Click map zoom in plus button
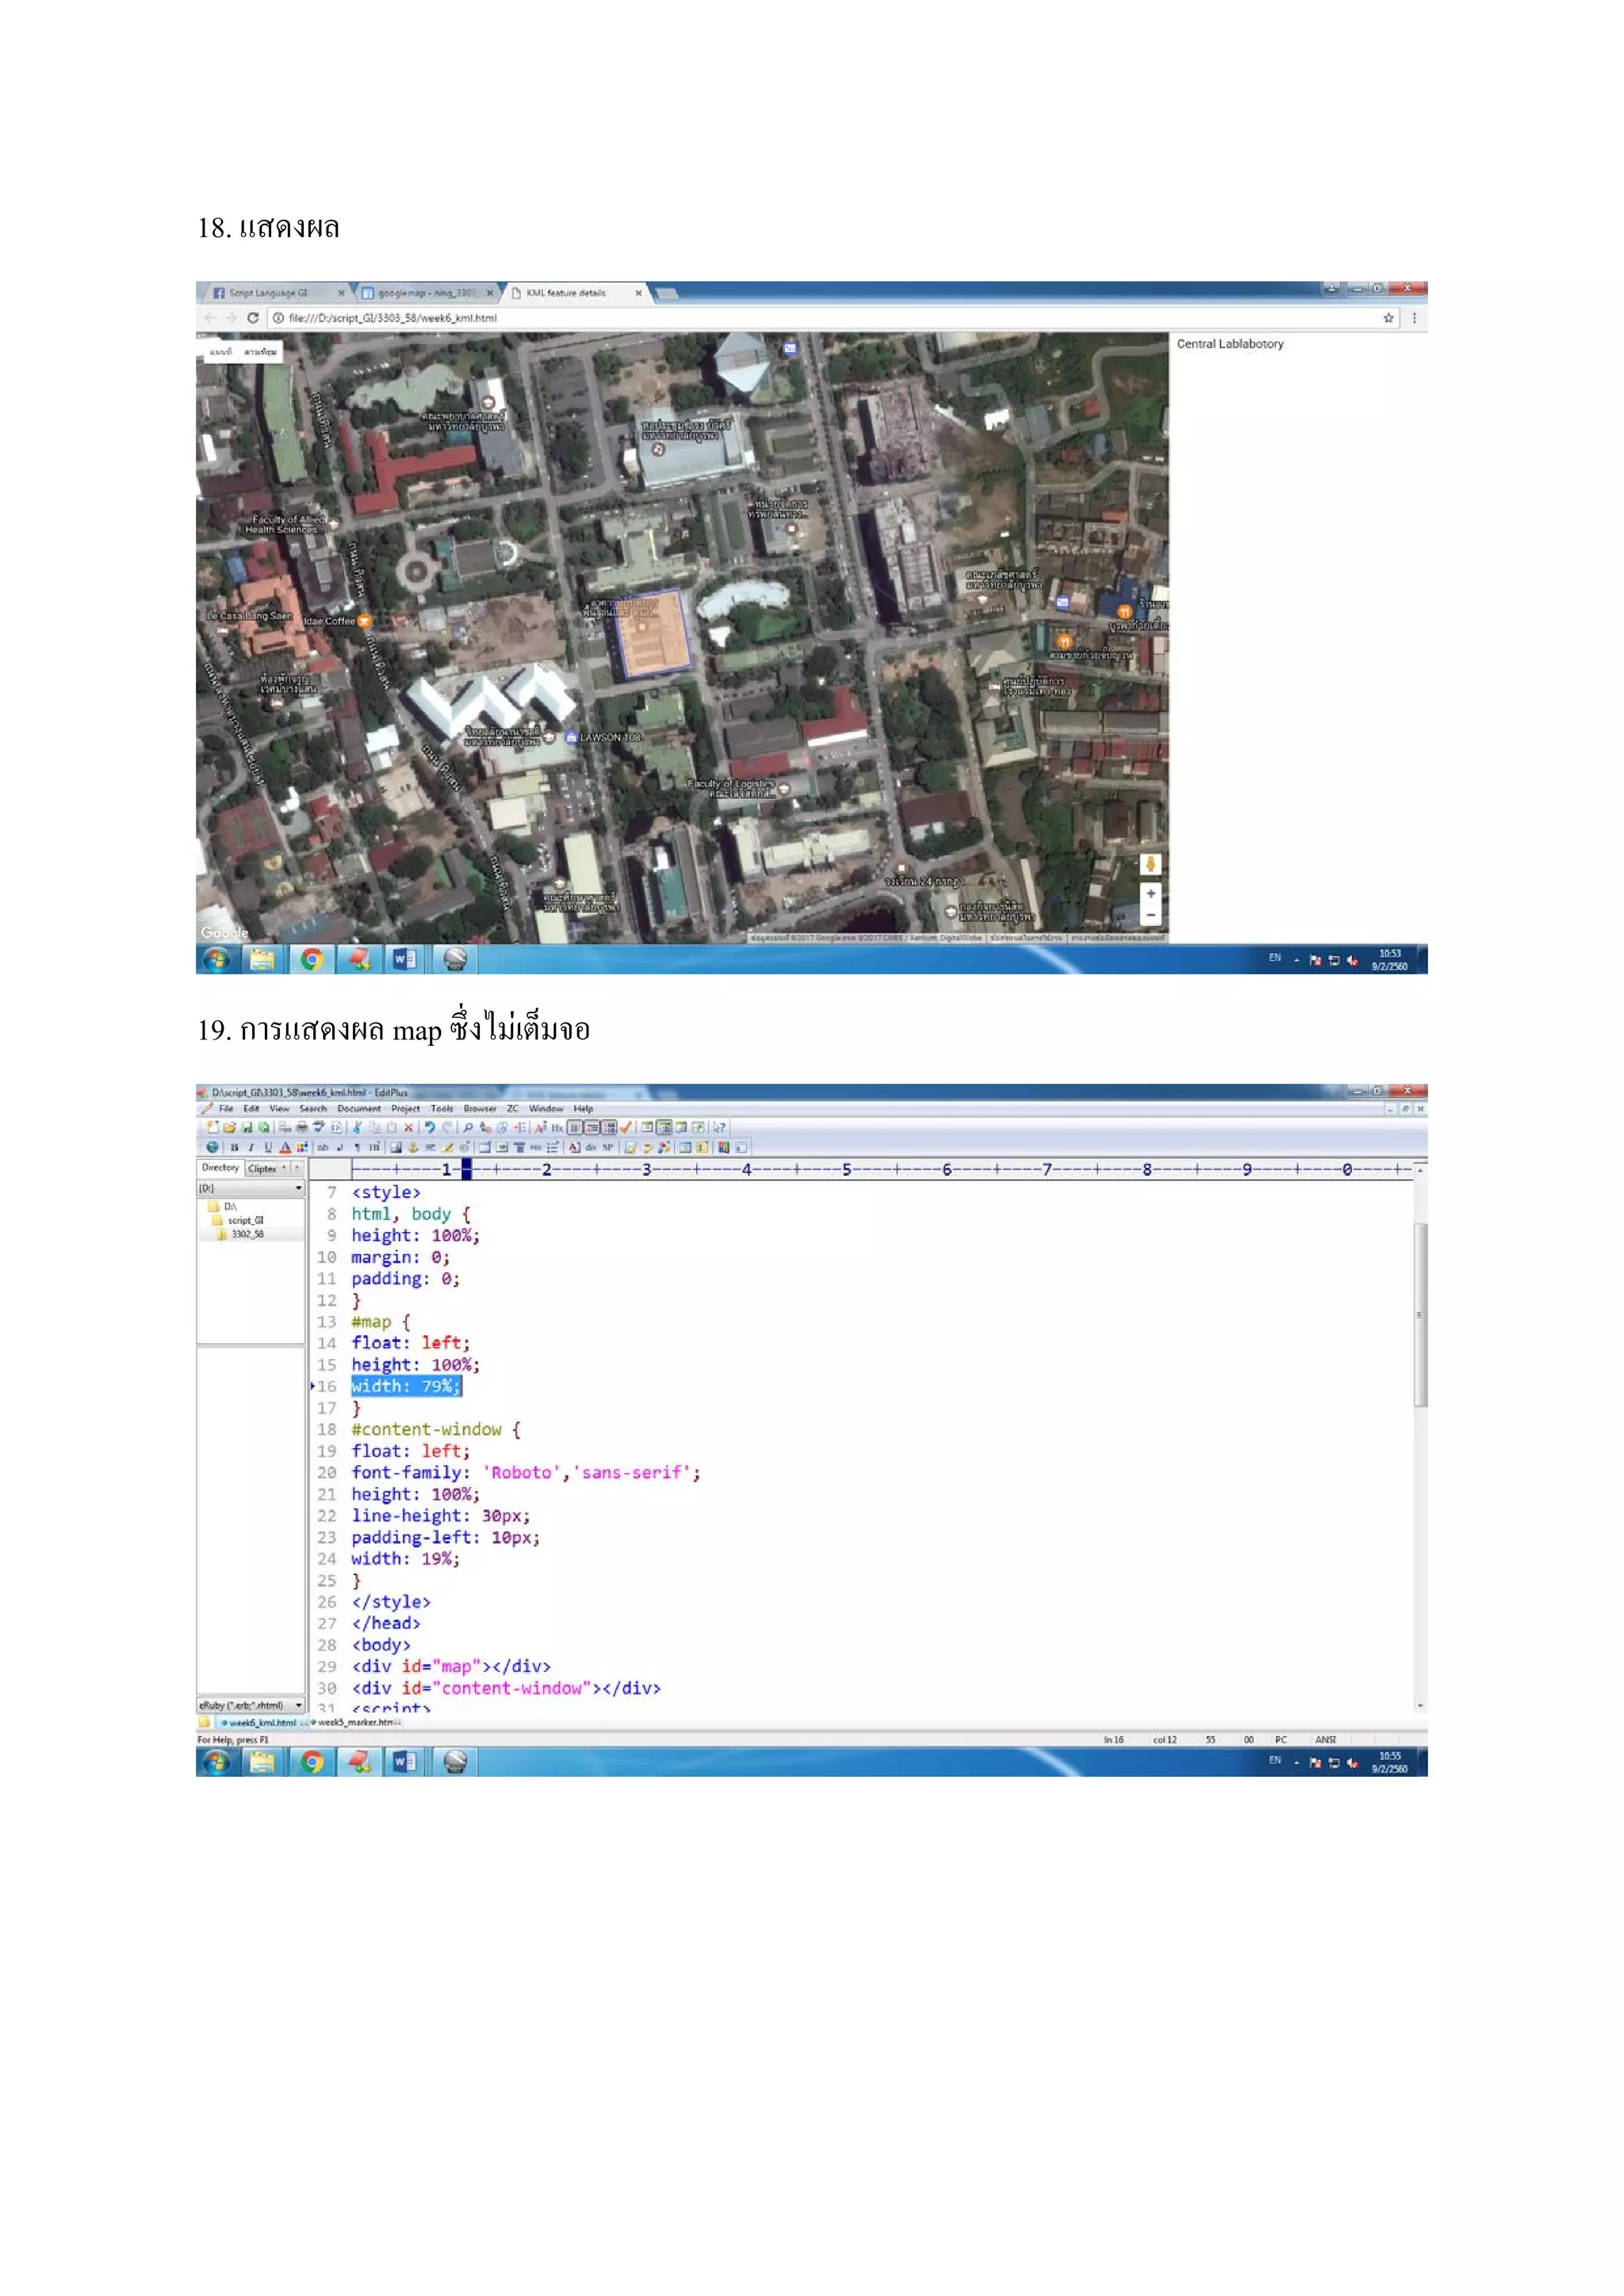 1151,894
